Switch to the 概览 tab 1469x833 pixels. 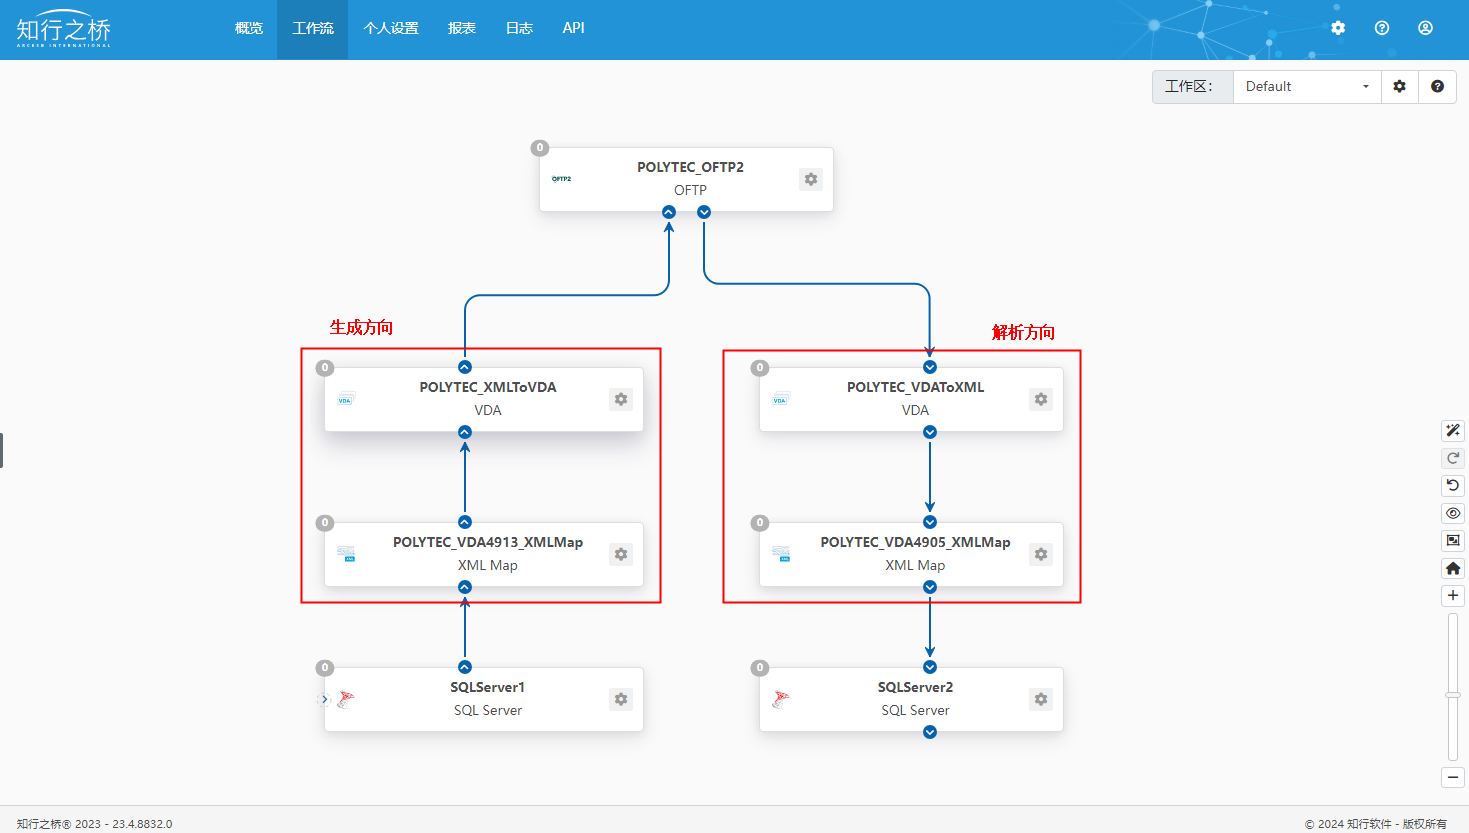249,28
